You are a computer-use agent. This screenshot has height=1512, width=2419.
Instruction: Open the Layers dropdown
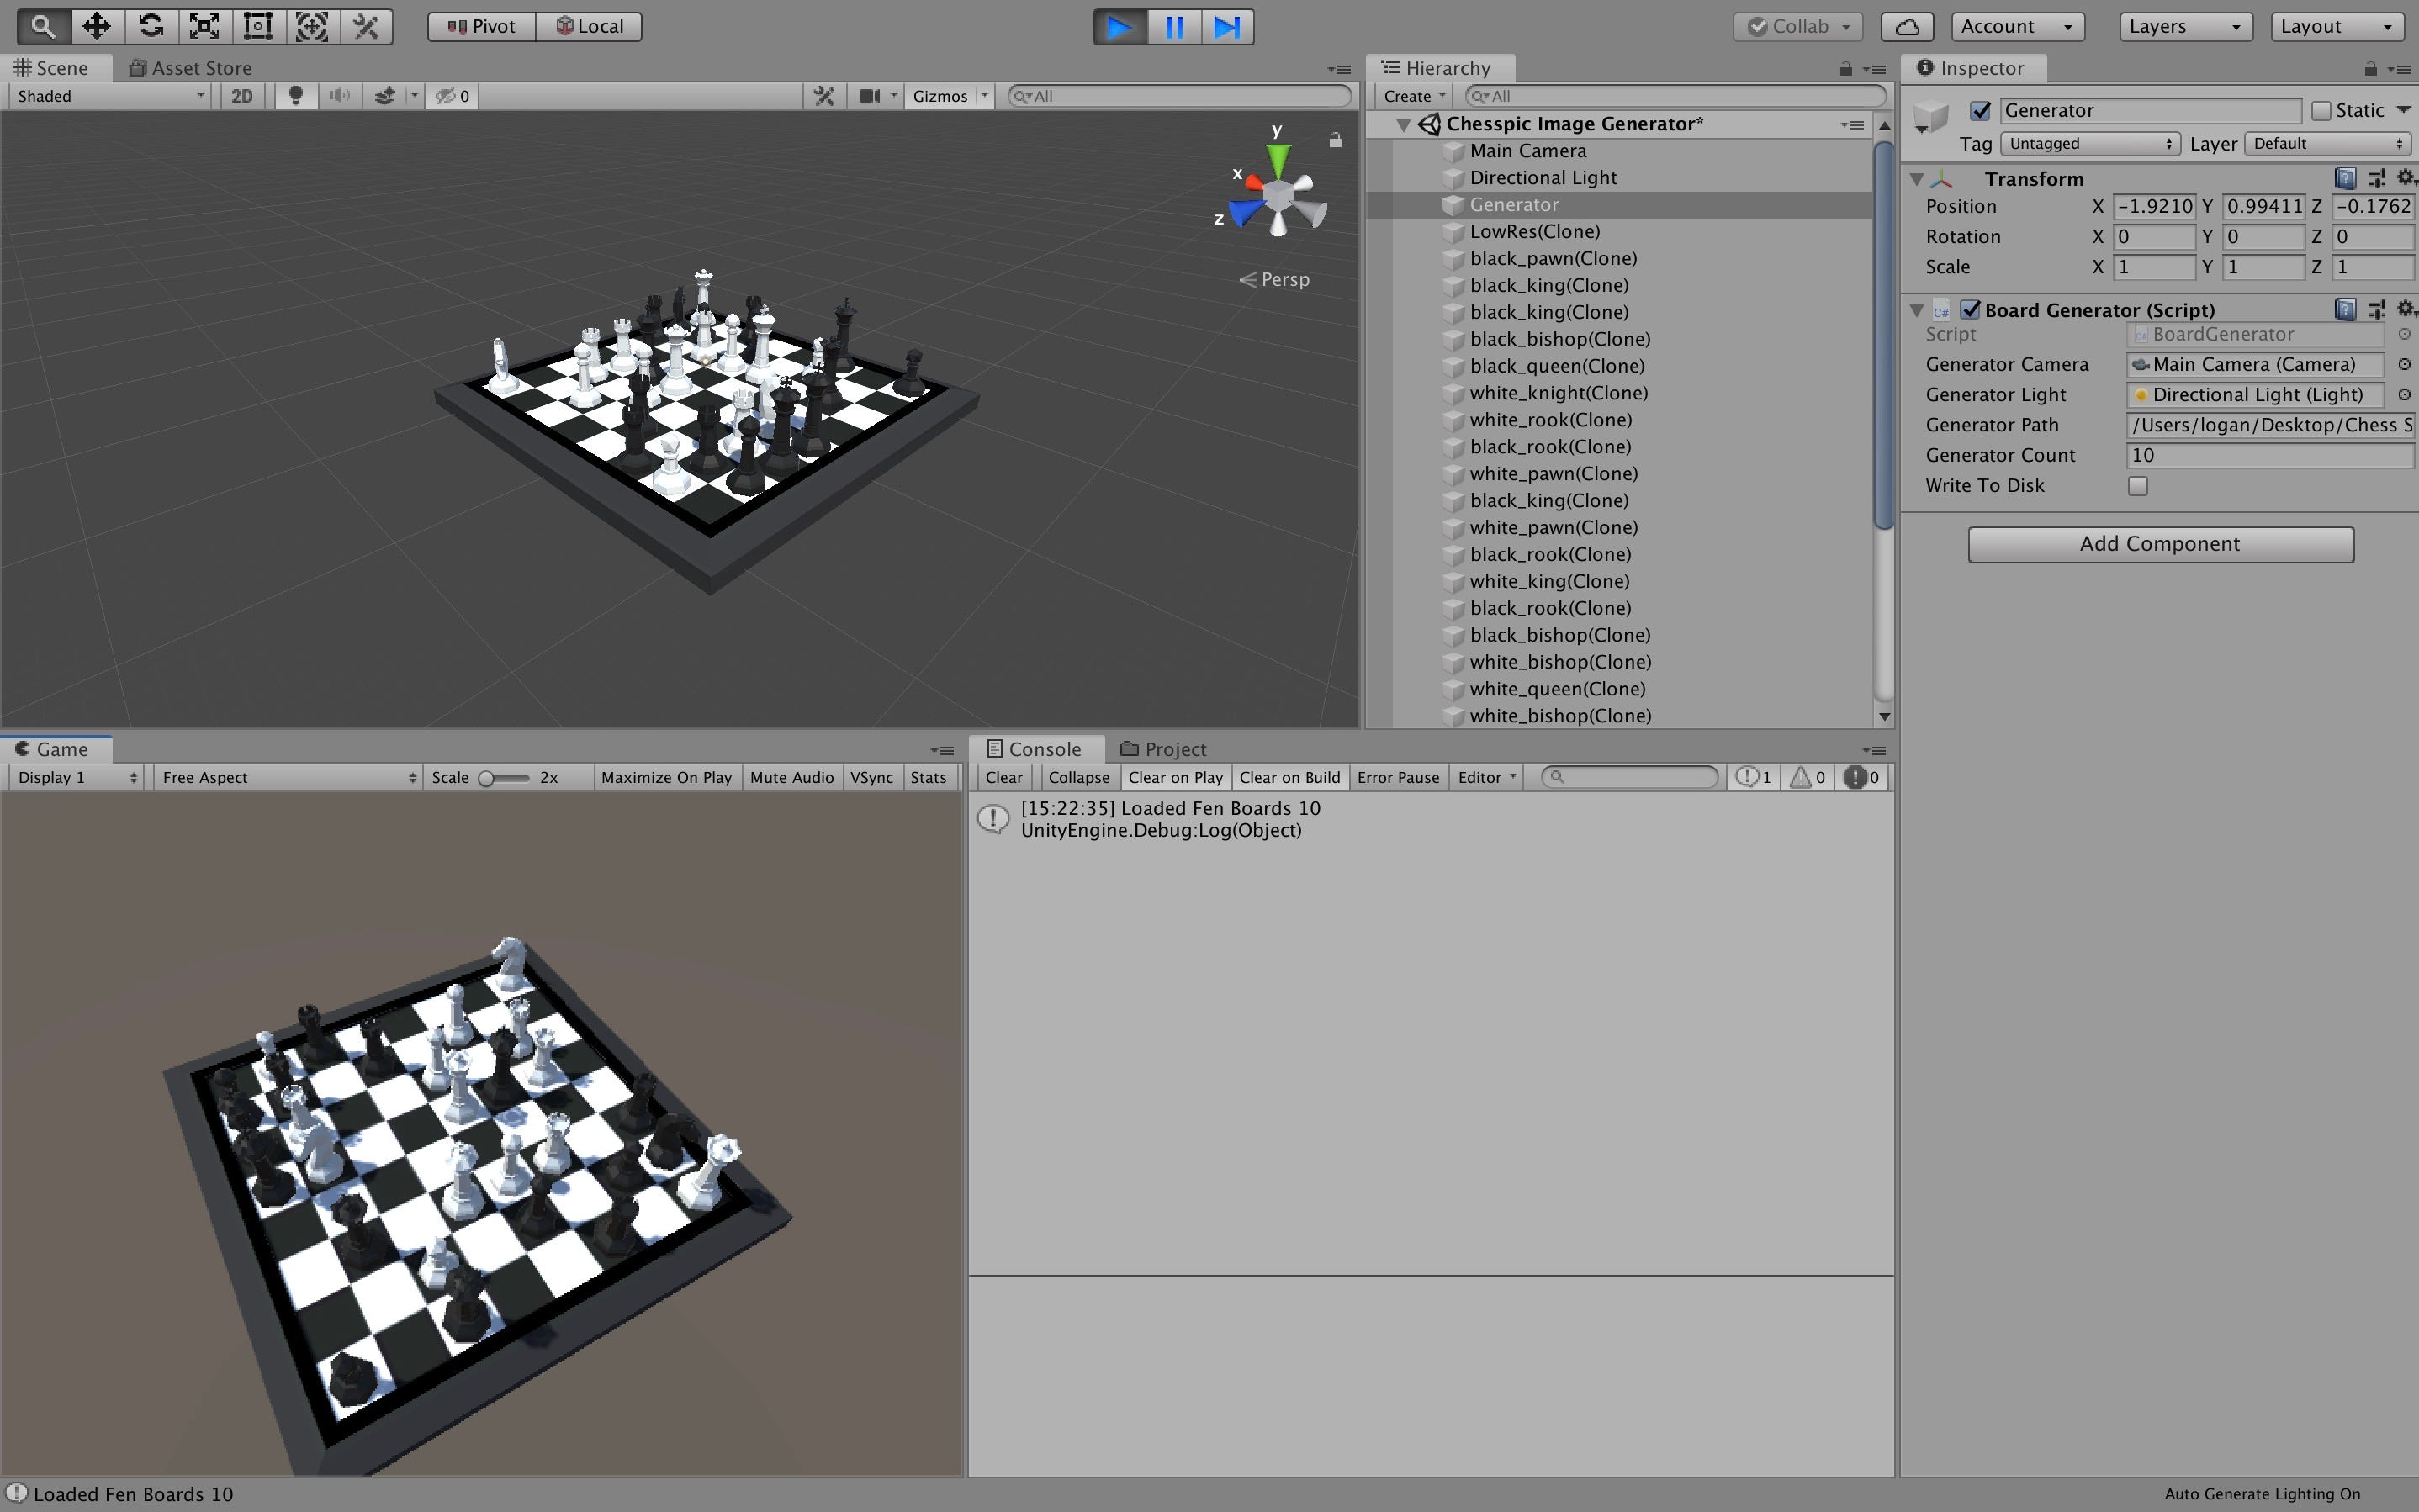coord(2184,27)
